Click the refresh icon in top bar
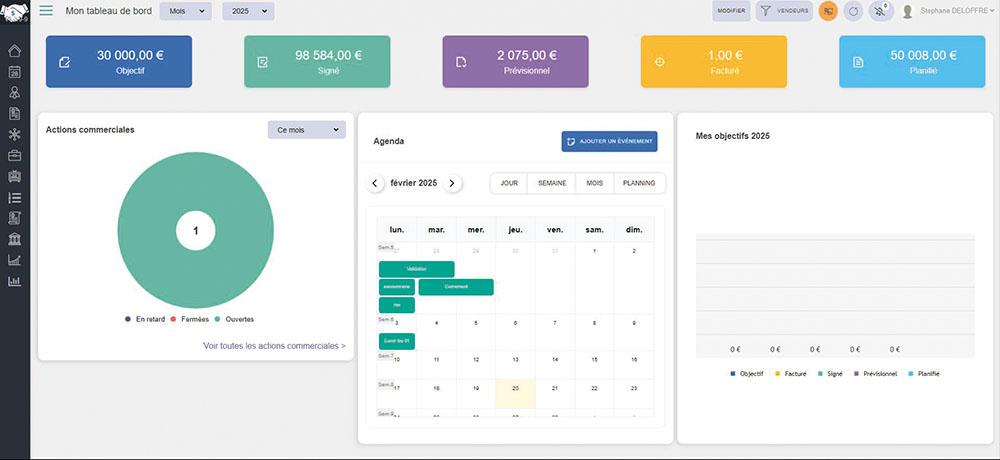Screen dimensions: 1000x460 [853, 11]
